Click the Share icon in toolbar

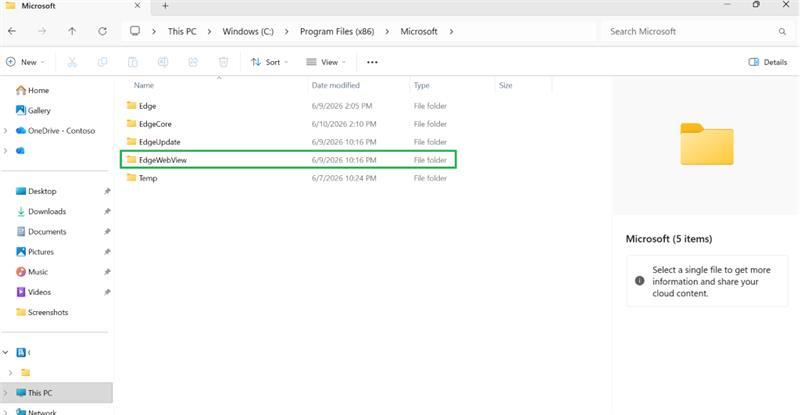(x=193, y=62)
